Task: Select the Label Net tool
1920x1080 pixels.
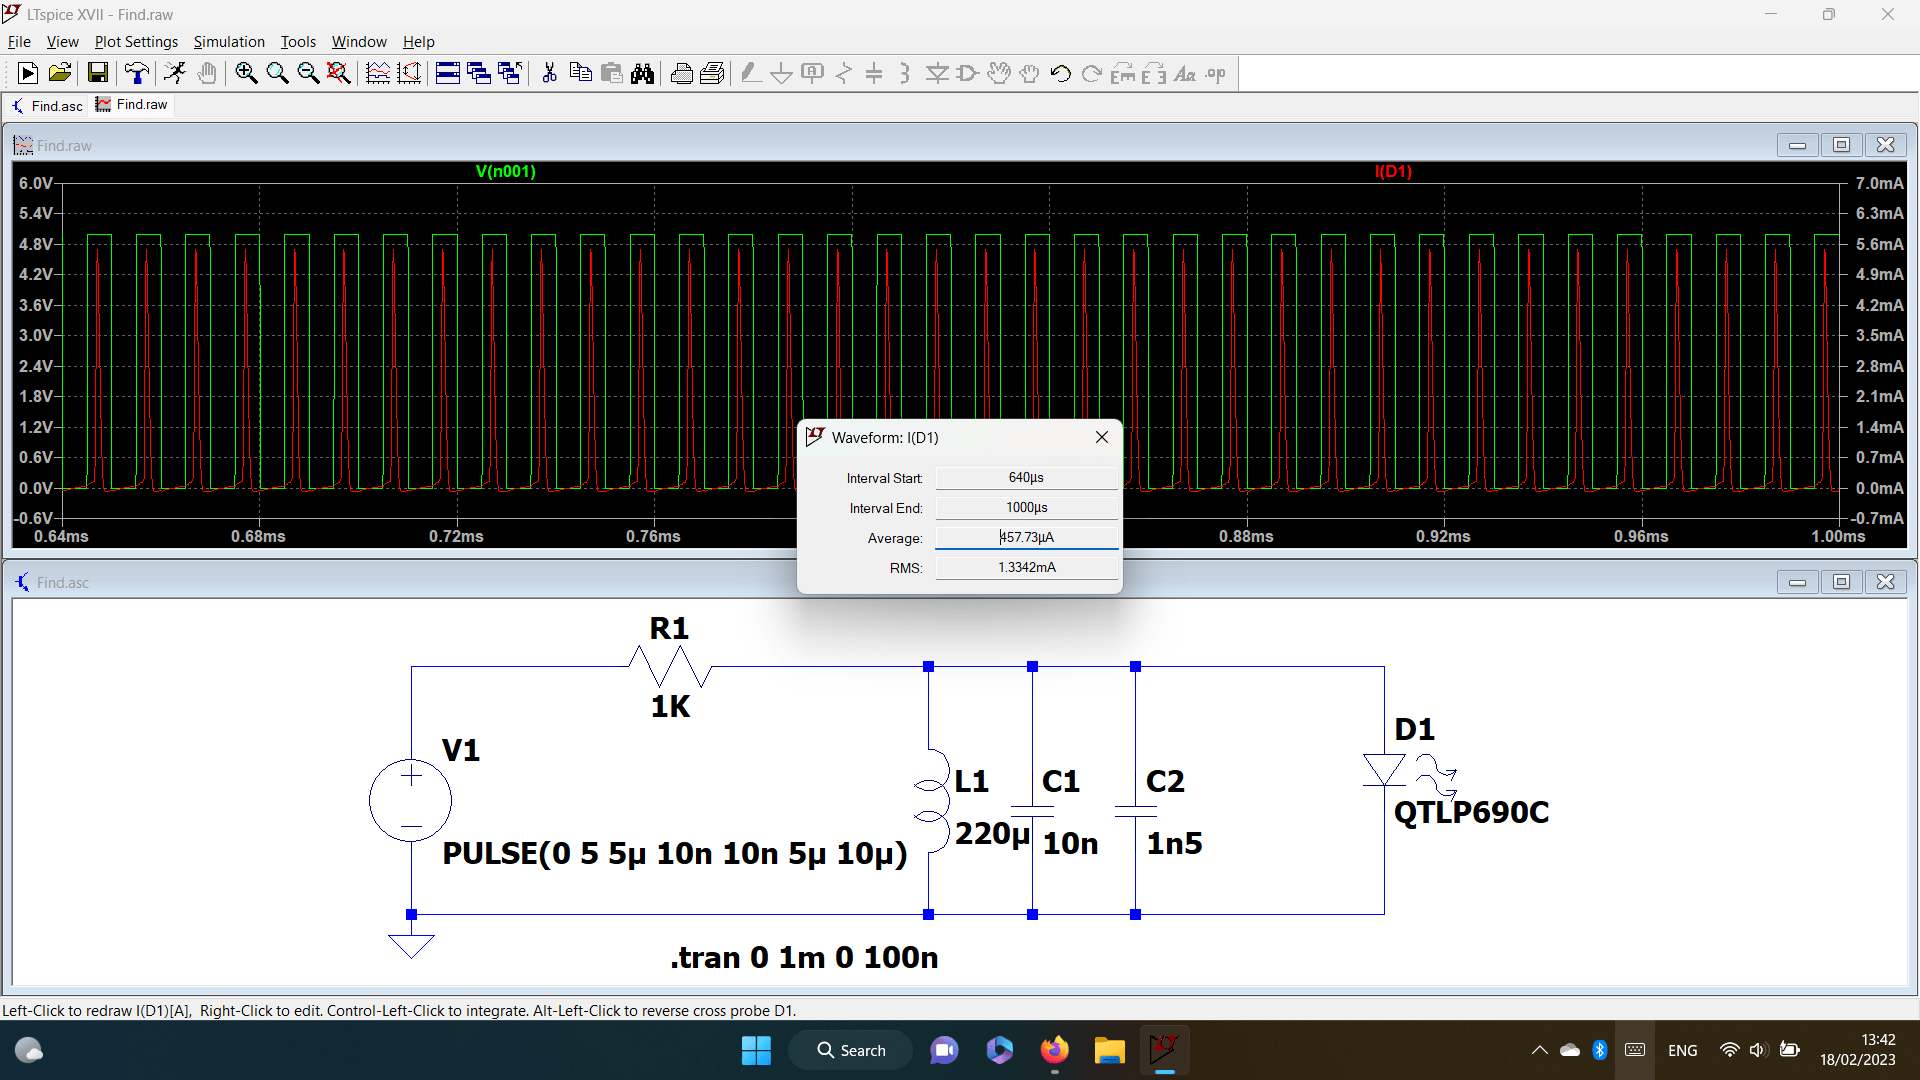Action: (813, 73)
